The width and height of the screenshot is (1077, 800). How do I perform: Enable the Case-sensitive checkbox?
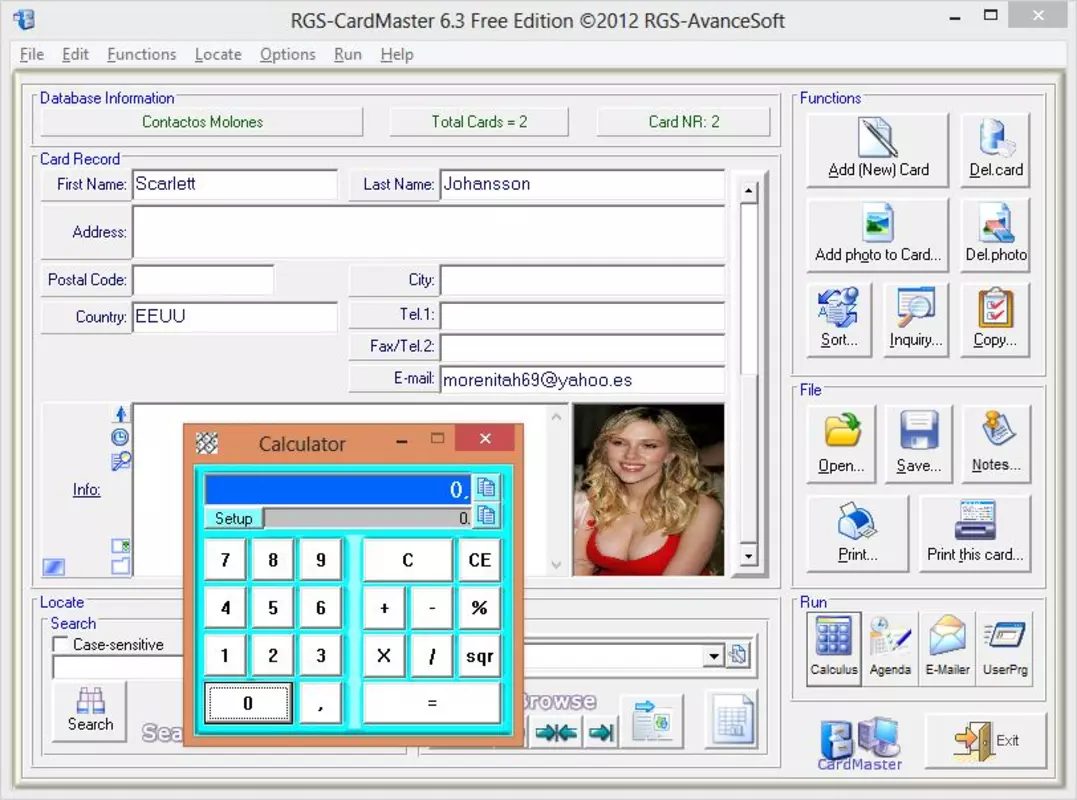(60, 644)
